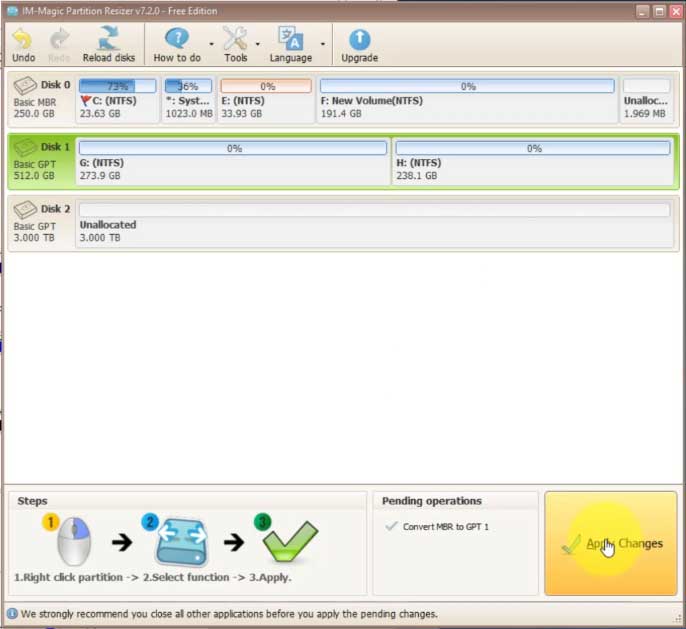Expand the How to do dropdown arrow

point(211,44)
